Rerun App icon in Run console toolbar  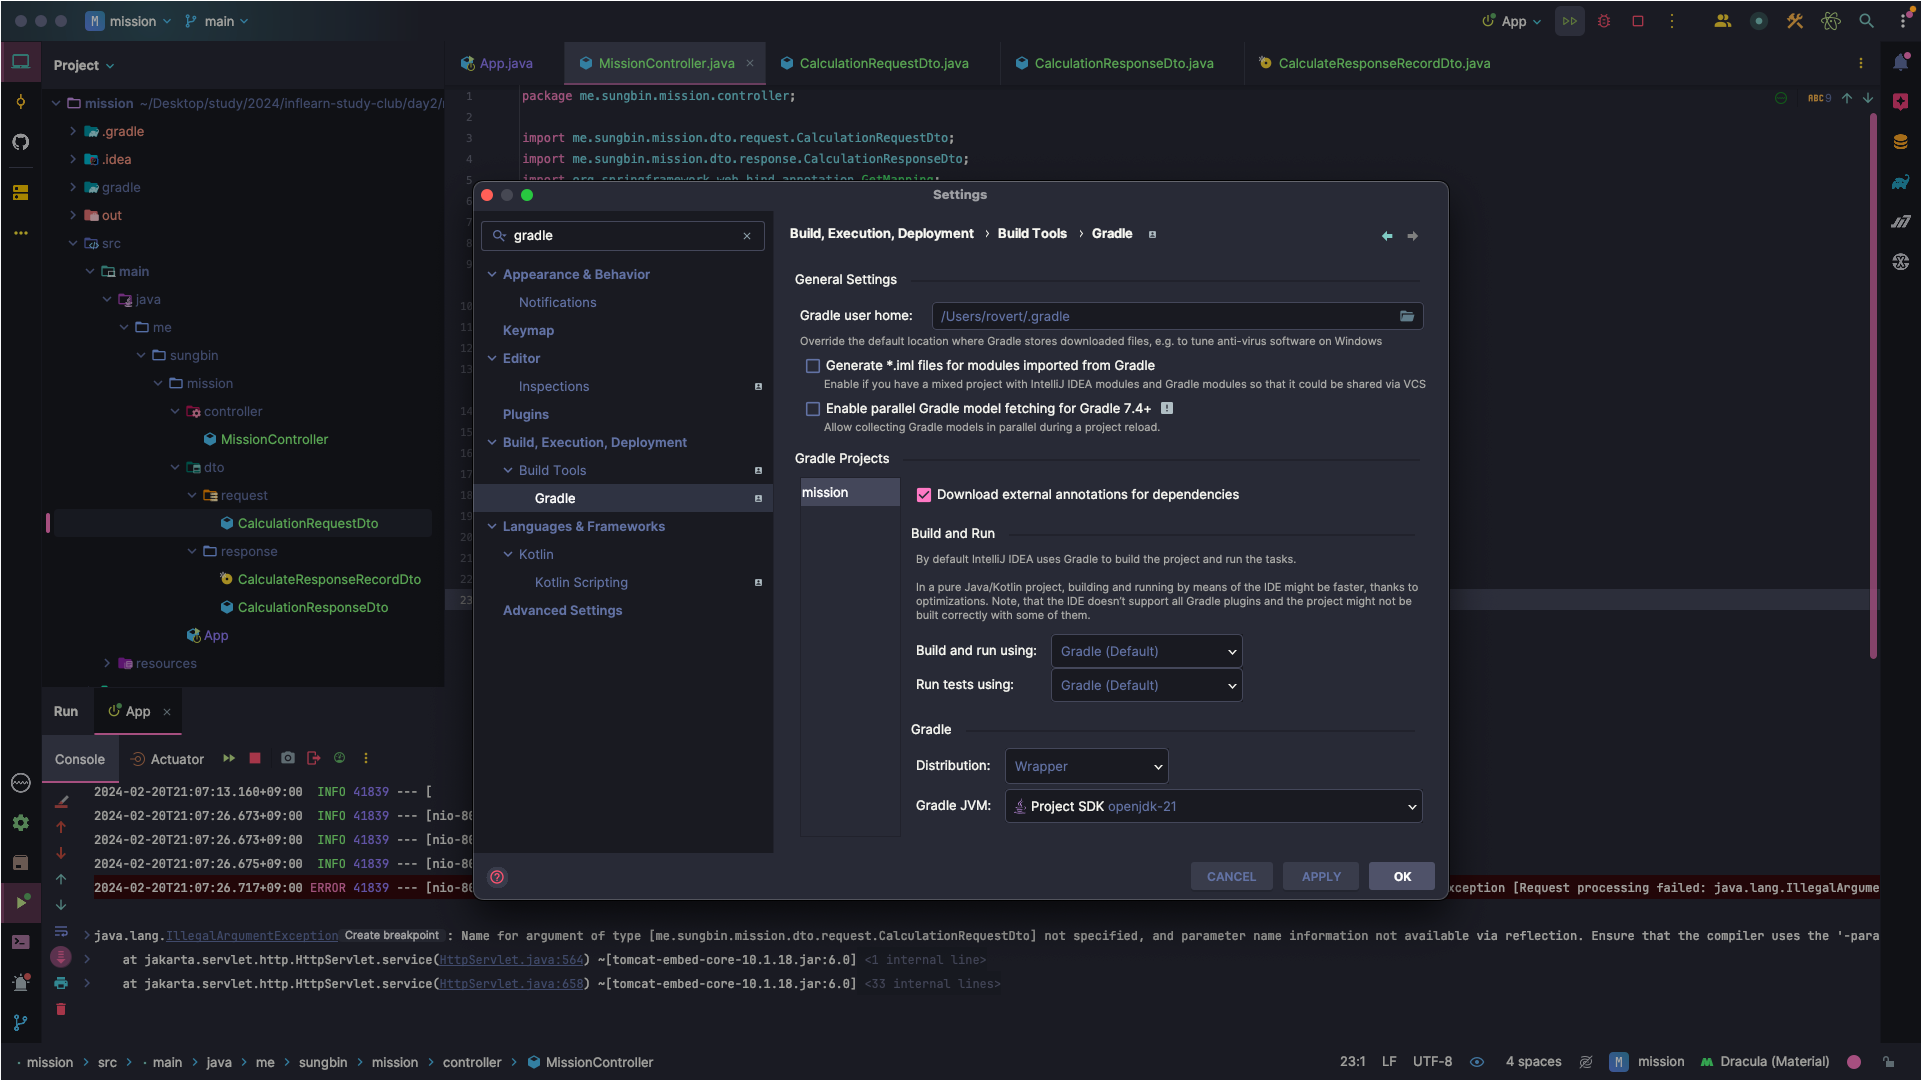pos(228,758)
